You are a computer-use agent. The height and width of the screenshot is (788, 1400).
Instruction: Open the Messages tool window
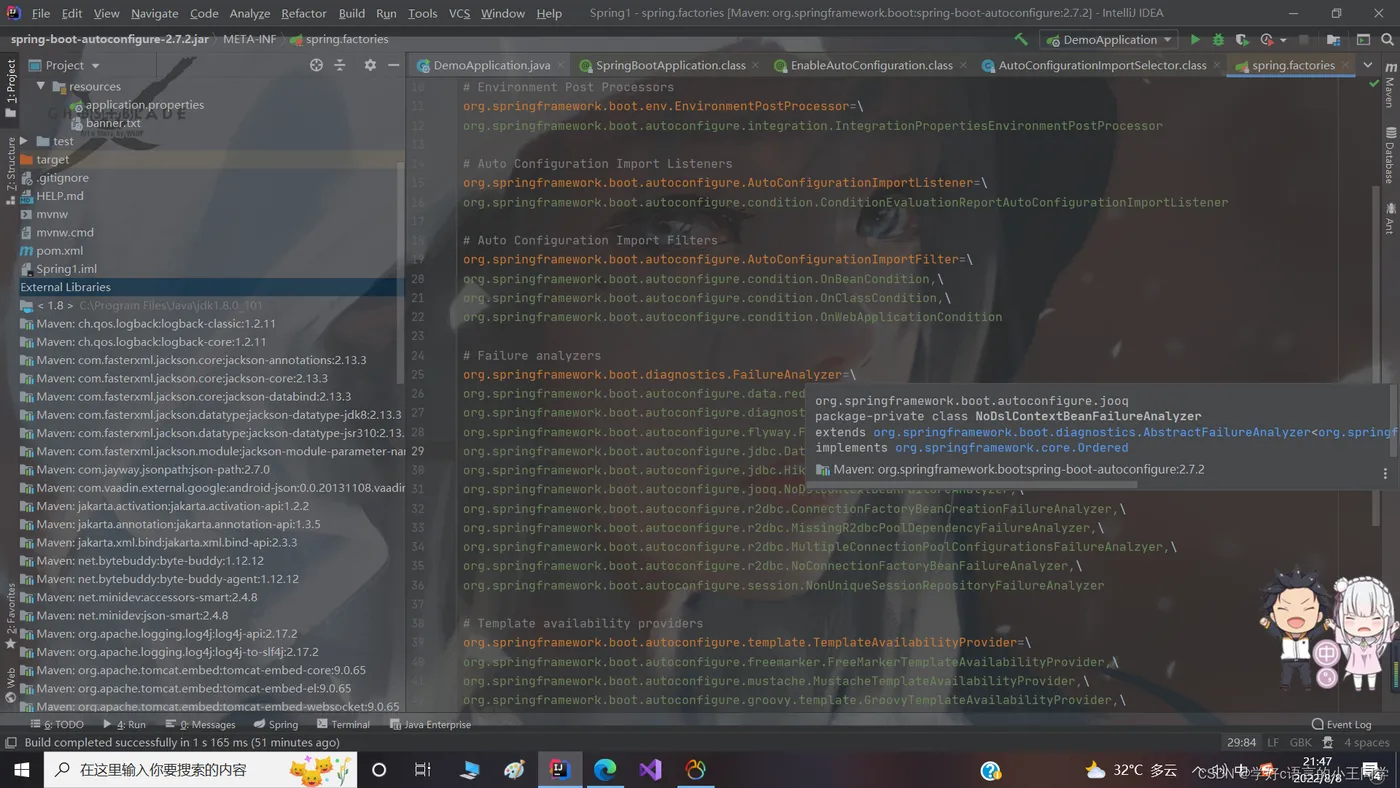pos(200,724)
